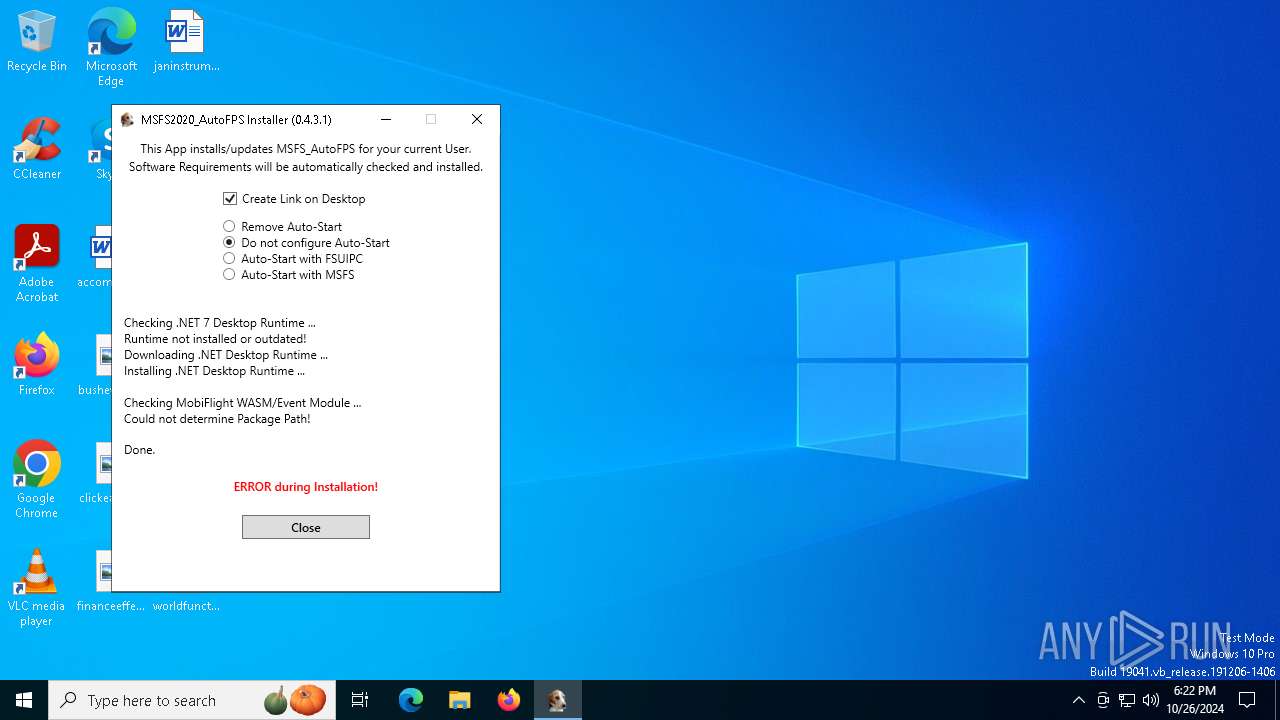Open network status tray icon

point(1127,700)
